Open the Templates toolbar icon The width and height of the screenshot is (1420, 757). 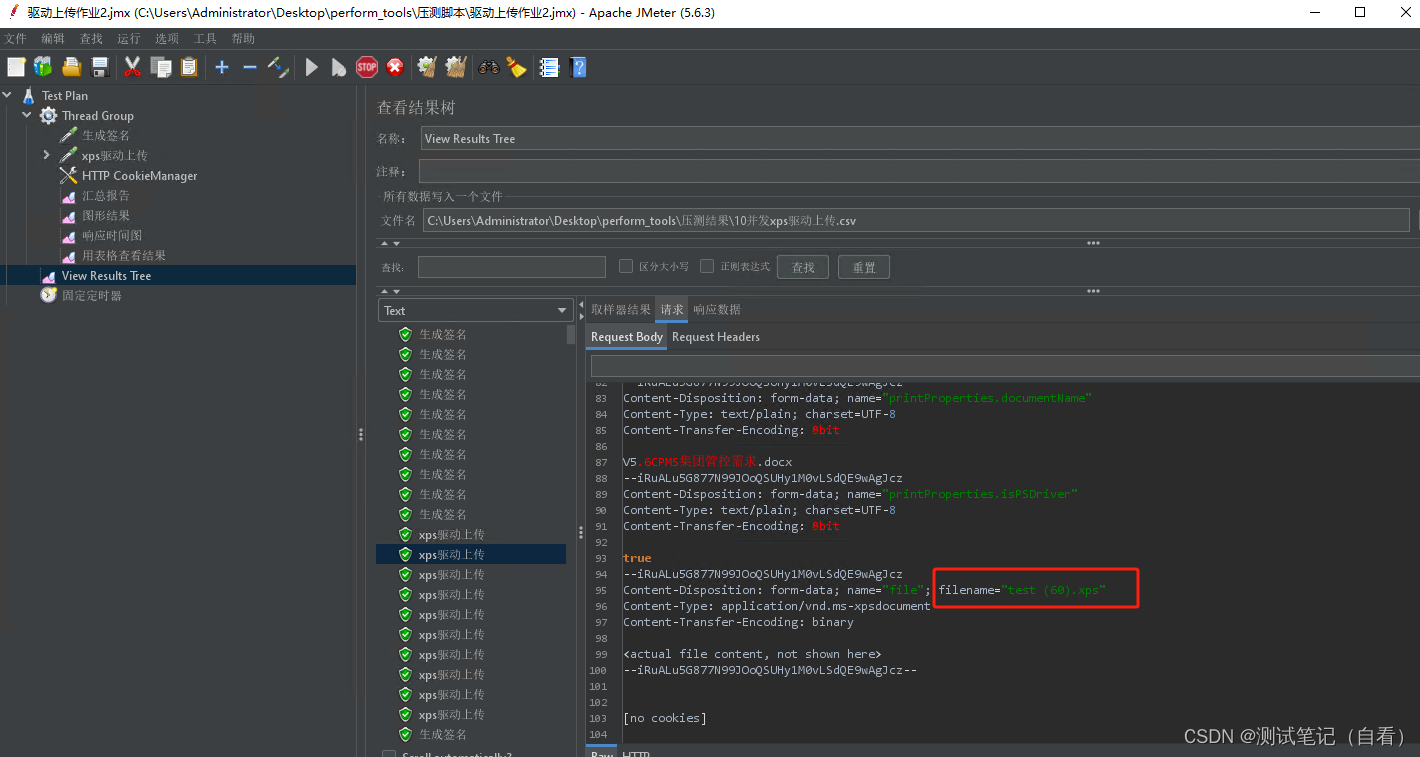tap(43, 67)
